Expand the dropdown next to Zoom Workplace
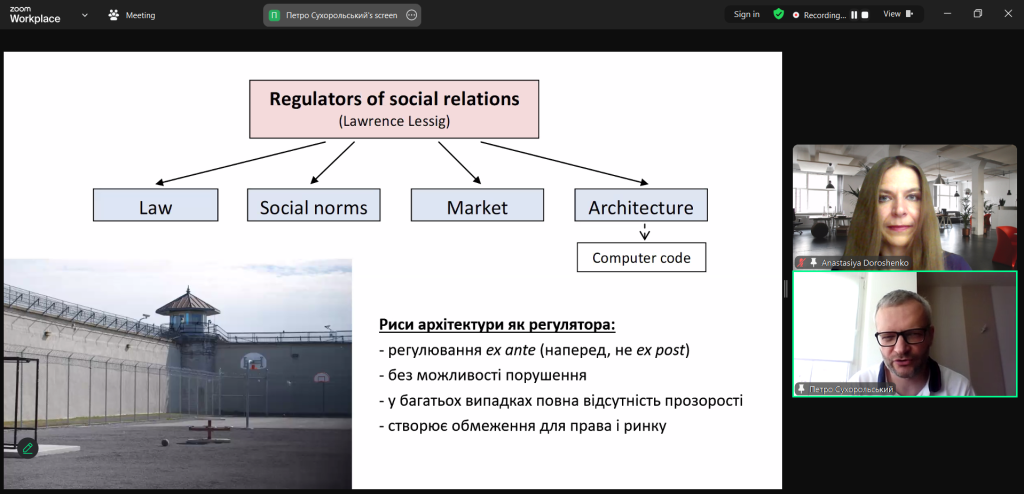 pos(84,15)
